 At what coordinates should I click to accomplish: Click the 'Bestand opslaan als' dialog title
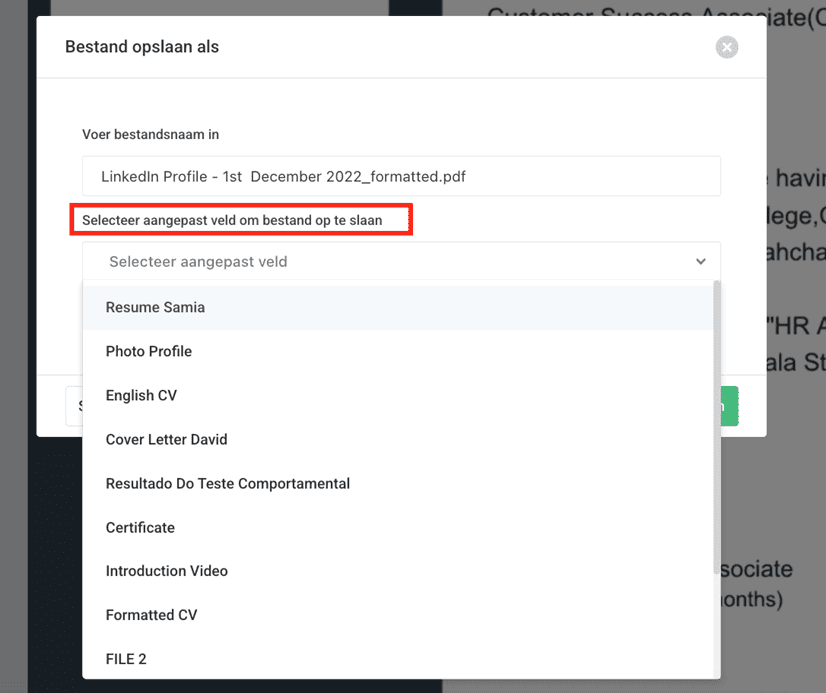coord(142,47)
